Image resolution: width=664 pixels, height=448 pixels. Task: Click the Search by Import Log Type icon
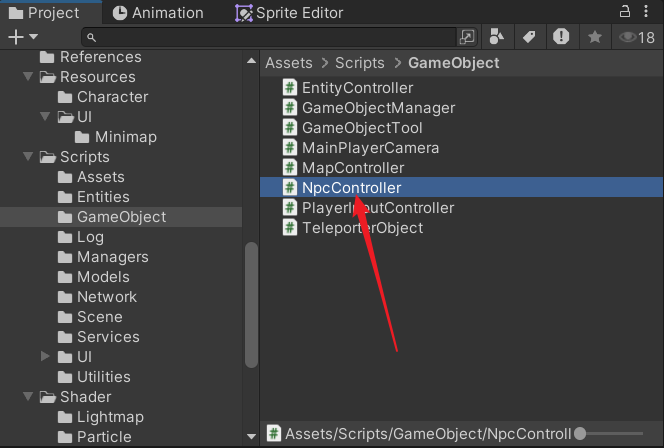click(562, 37)
